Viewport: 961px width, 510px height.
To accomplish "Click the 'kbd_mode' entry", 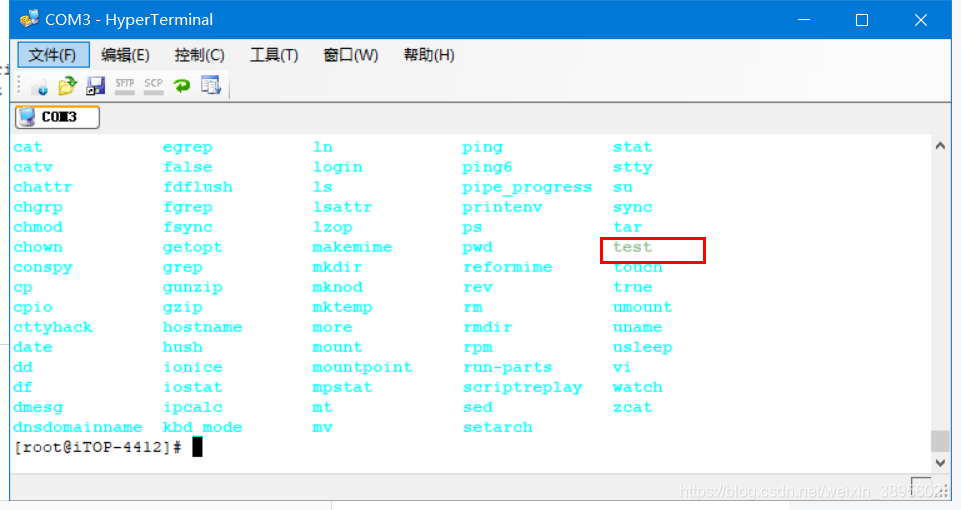I will 202,427.
